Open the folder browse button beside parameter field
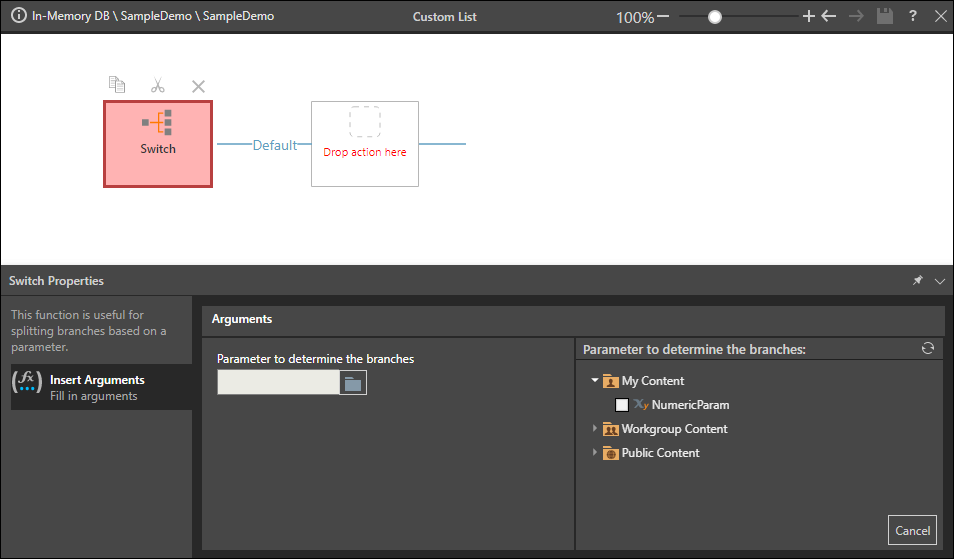The image size is (954, 559). [353, 383]
